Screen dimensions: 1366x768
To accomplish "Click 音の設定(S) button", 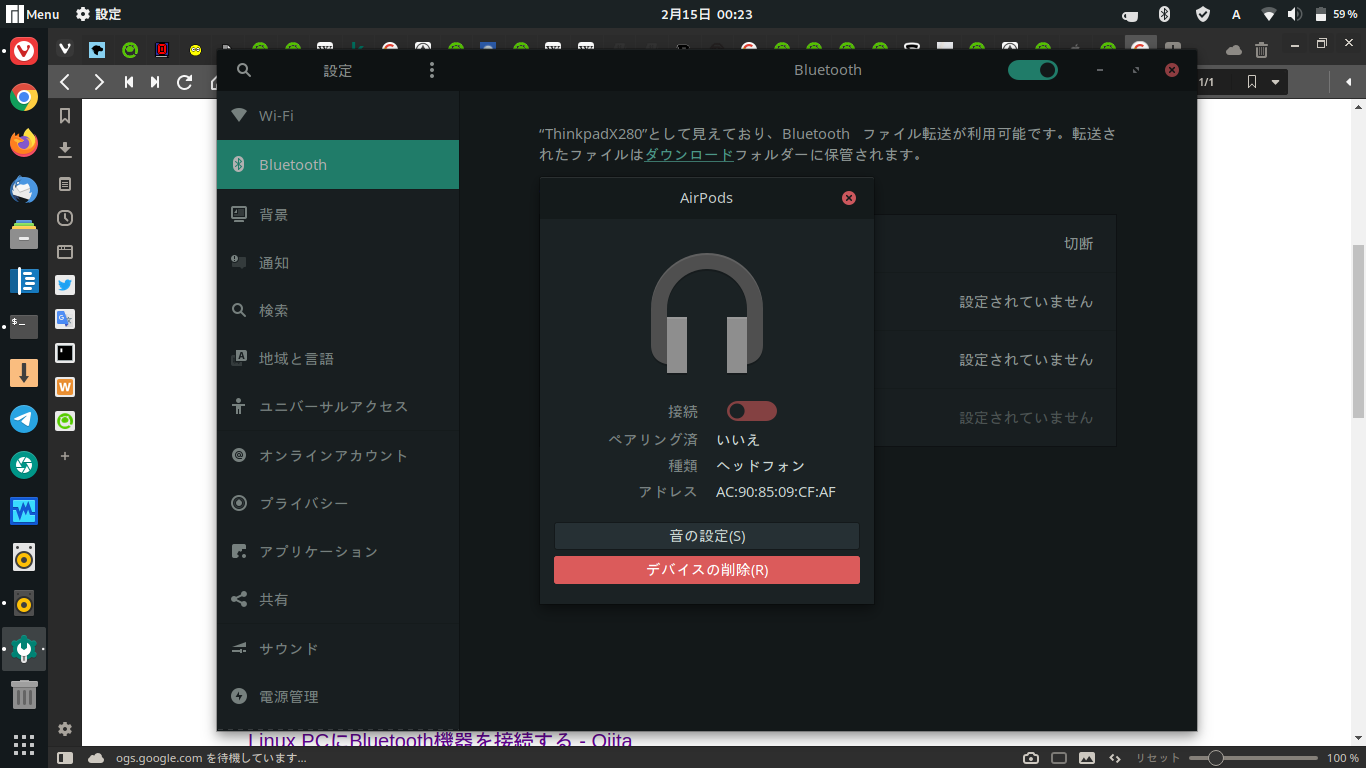I will (707, 536).
